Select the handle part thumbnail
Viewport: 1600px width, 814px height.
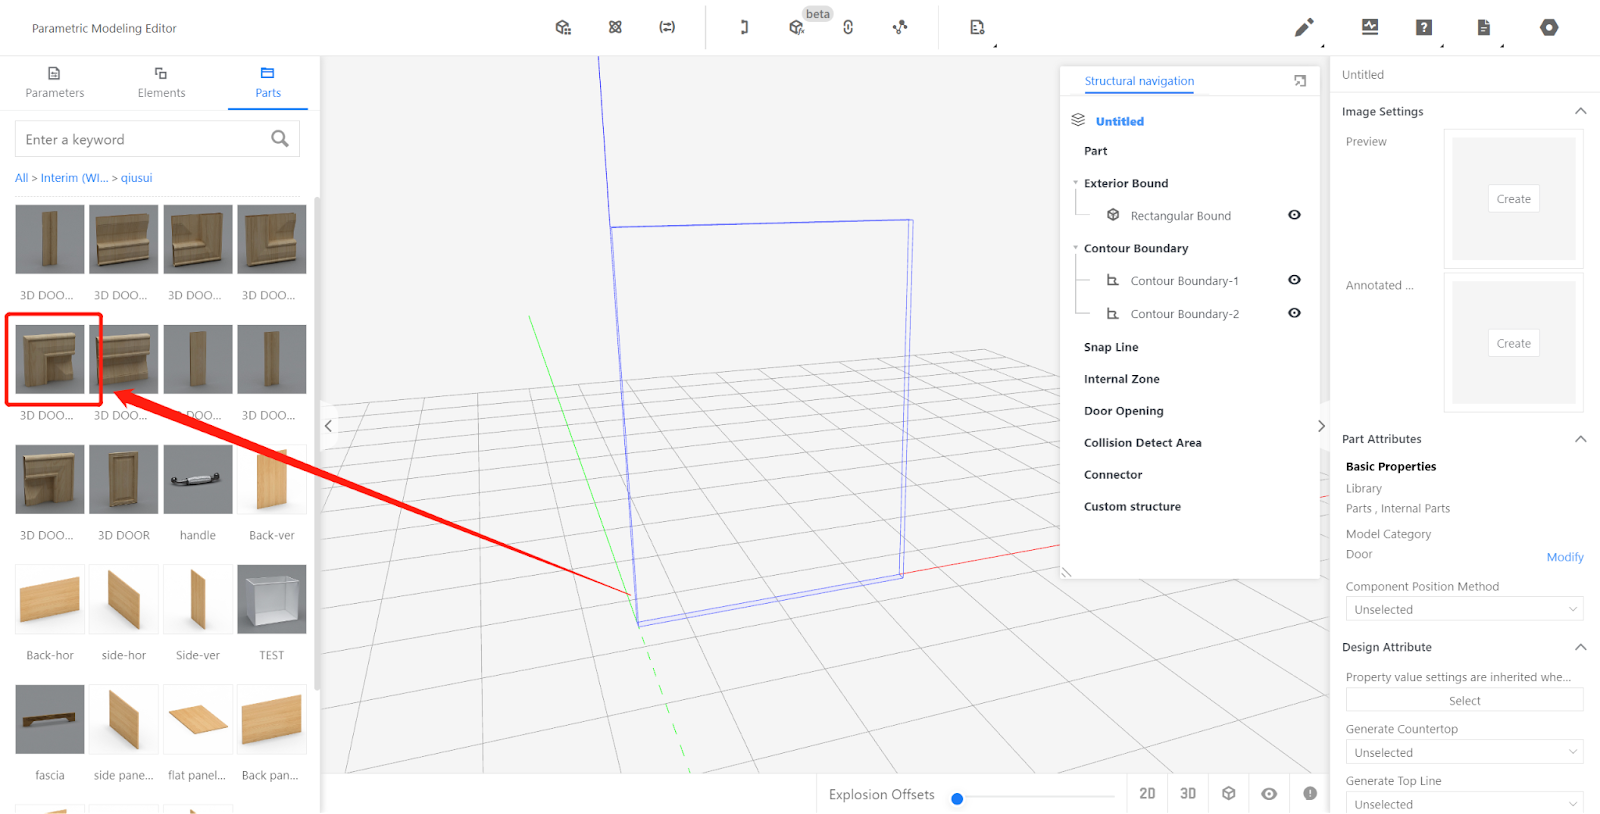coord(198,480)
